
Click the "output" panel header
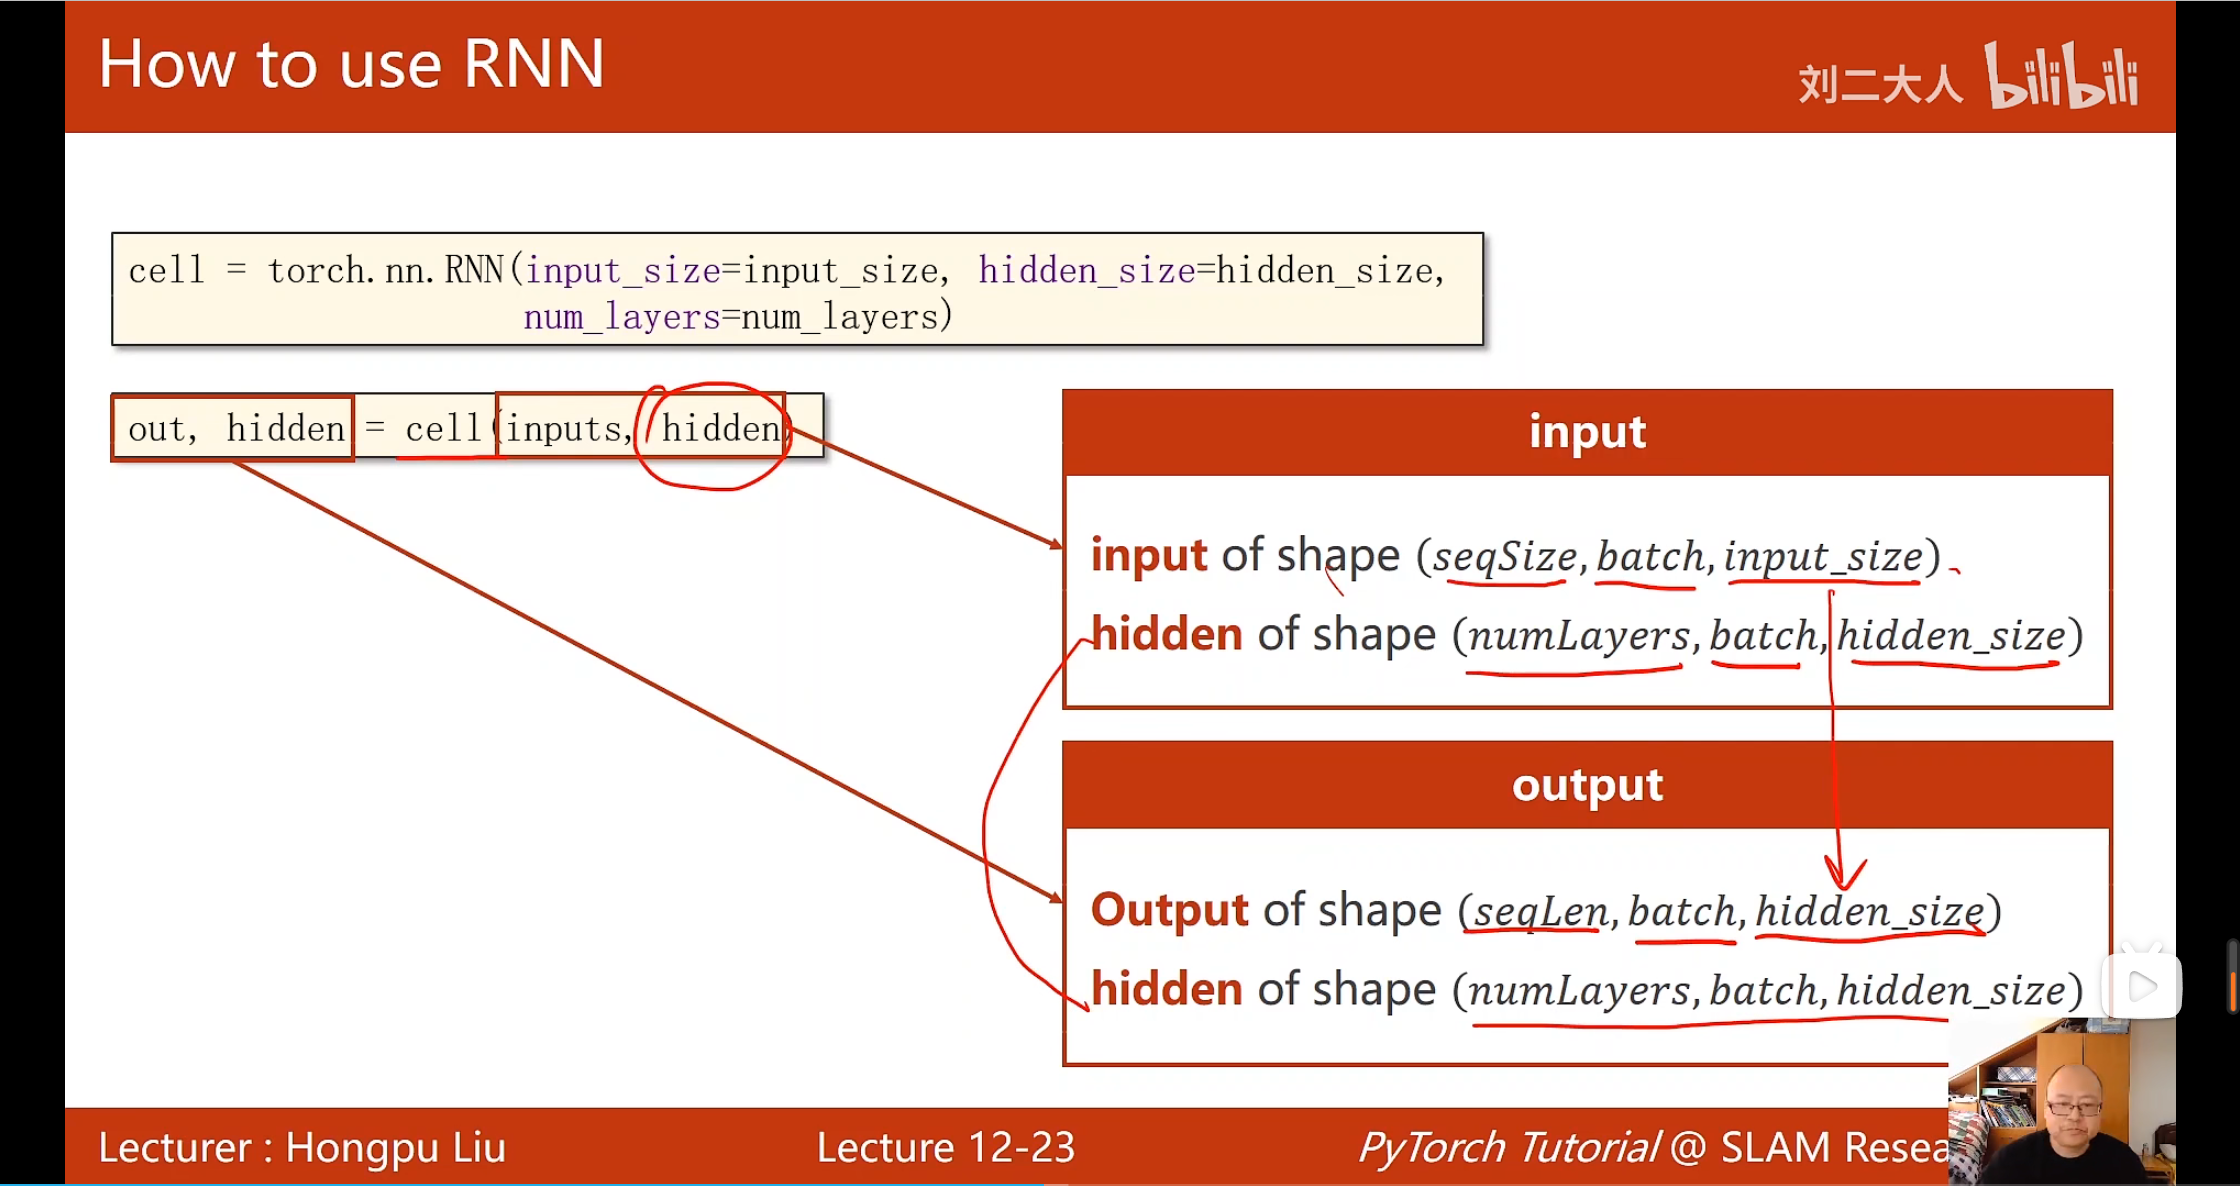(x=1587, y=785)
